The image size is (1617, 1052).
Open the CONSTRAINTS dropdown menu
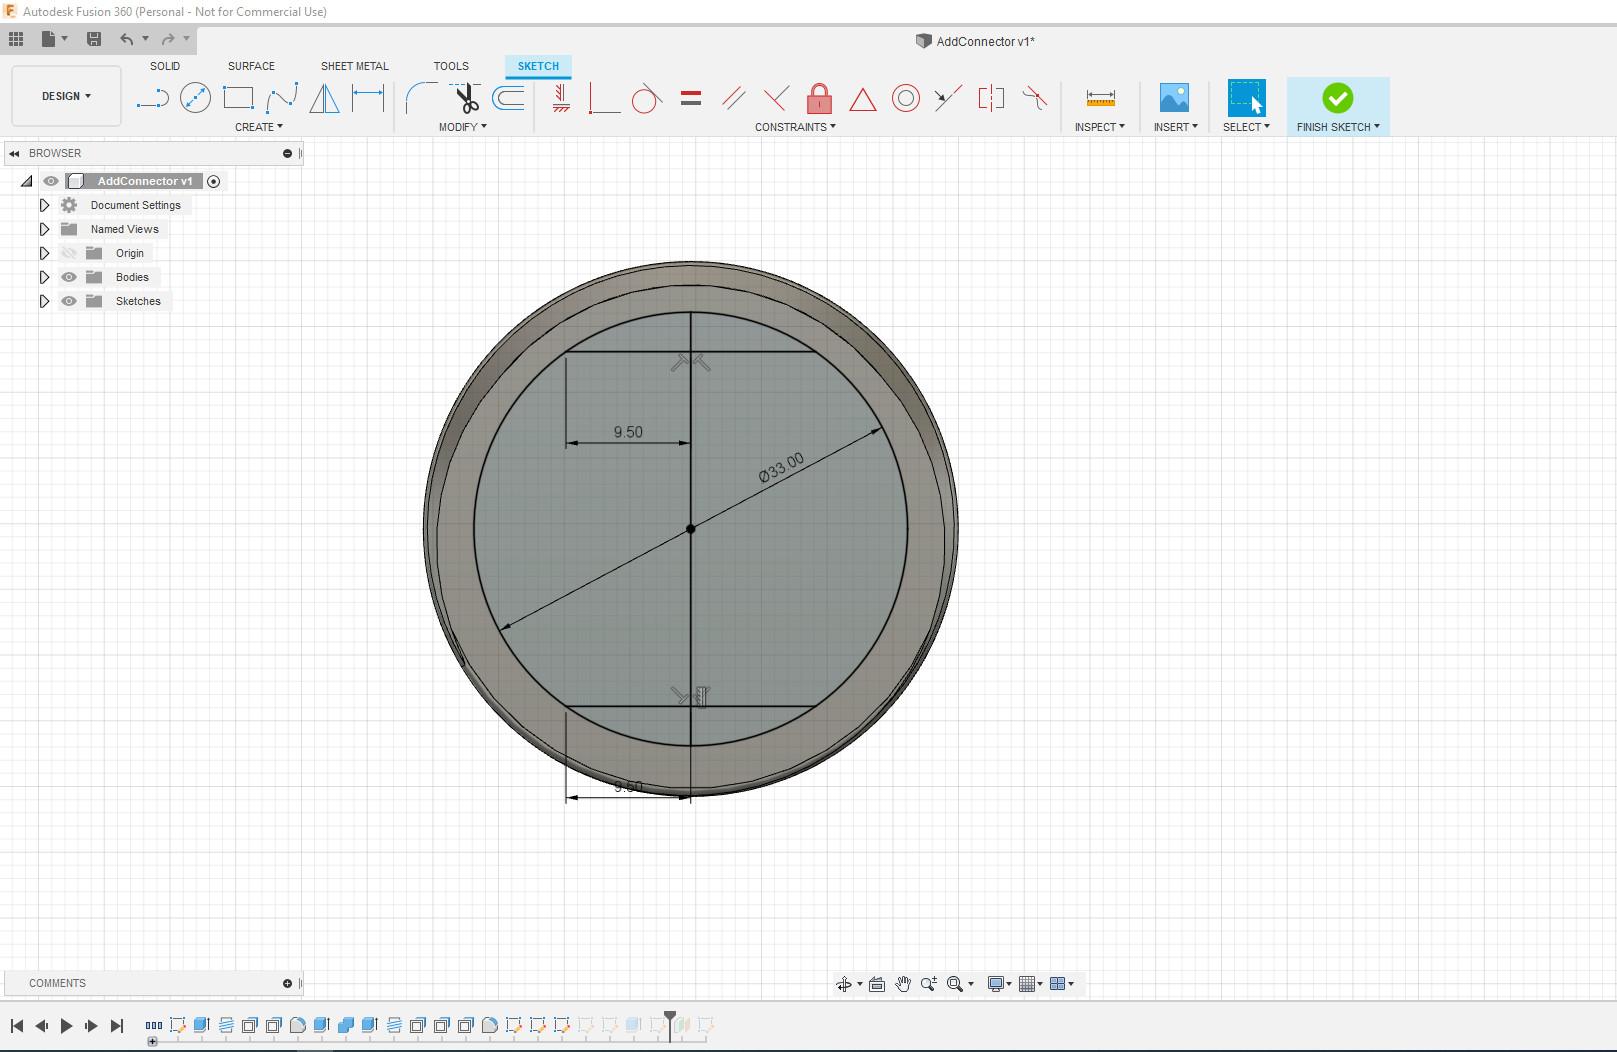pyautogui.click(x=795, y=127)
